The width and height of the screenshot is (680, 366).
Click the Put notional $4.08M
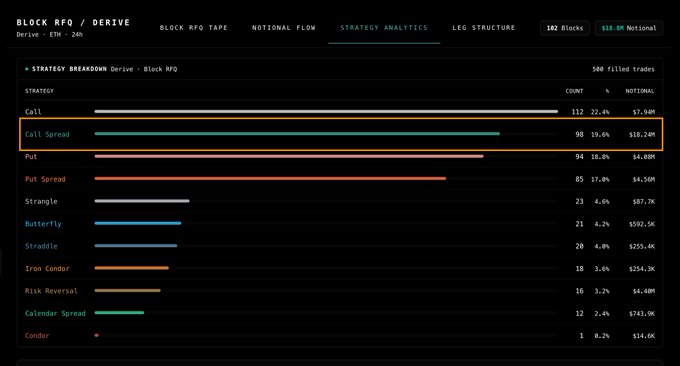pos(644,157)
